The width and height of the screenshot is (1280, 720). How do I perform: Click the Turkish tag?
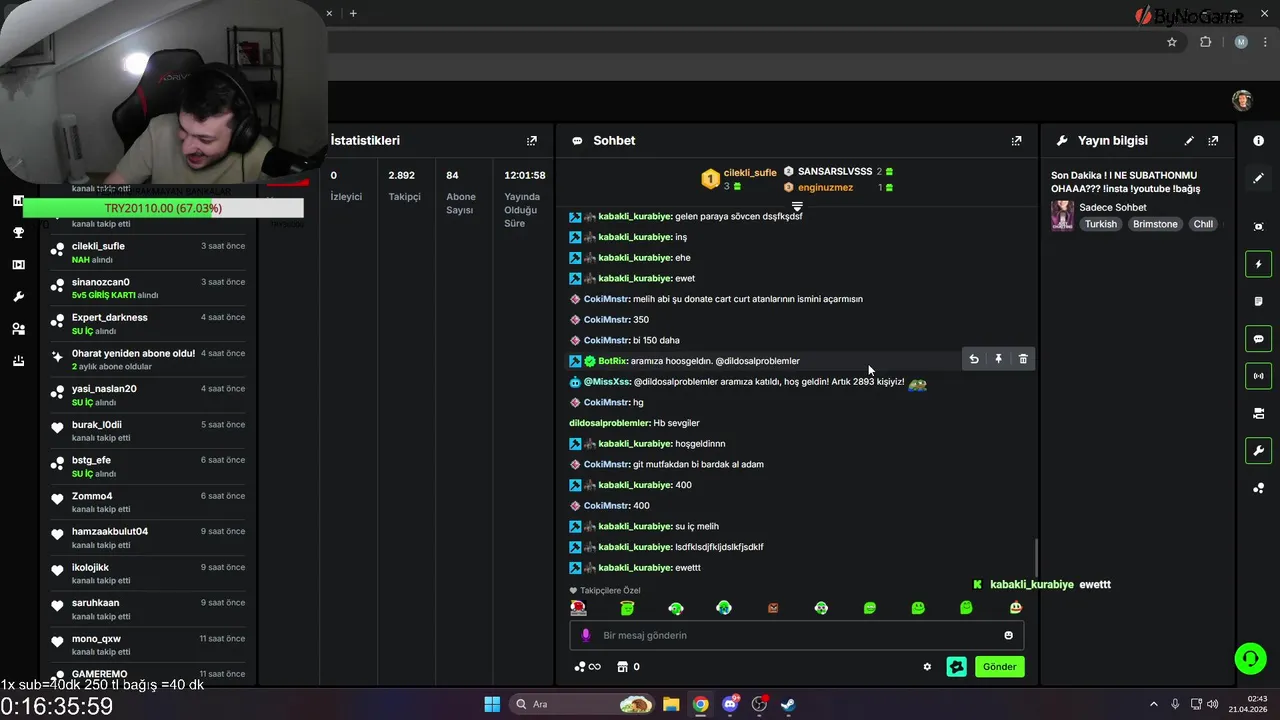1101,224
